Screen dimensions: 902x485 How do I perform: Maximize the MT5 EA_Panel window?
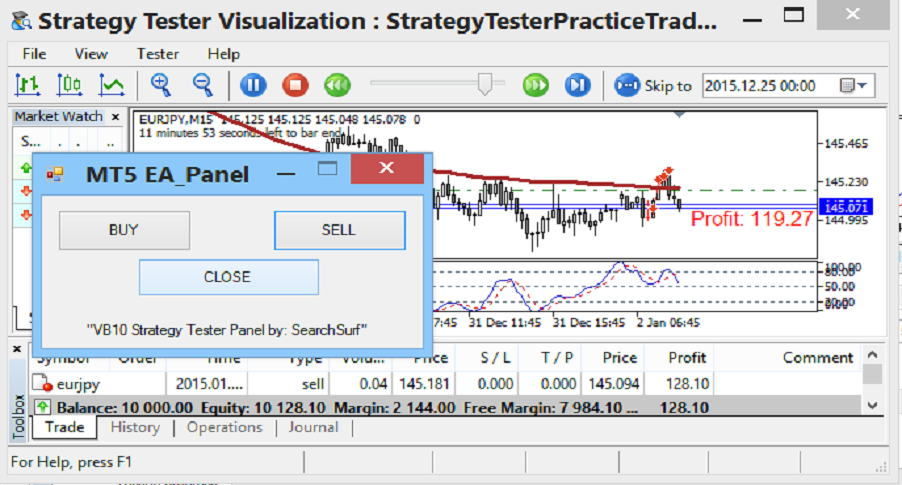pyautogui.click(x=327, y=168)
